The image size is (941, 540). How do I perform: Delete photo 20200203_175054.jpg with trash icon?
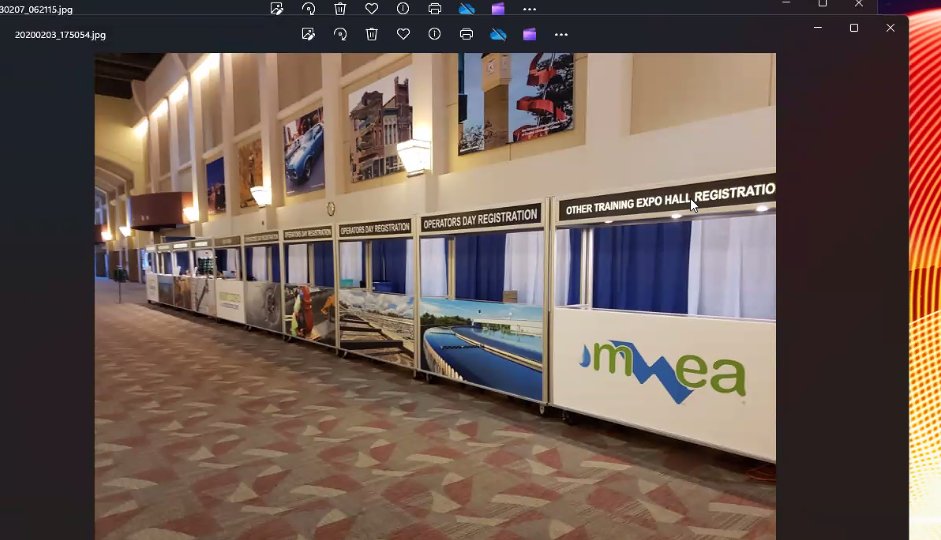click(371, 34)
